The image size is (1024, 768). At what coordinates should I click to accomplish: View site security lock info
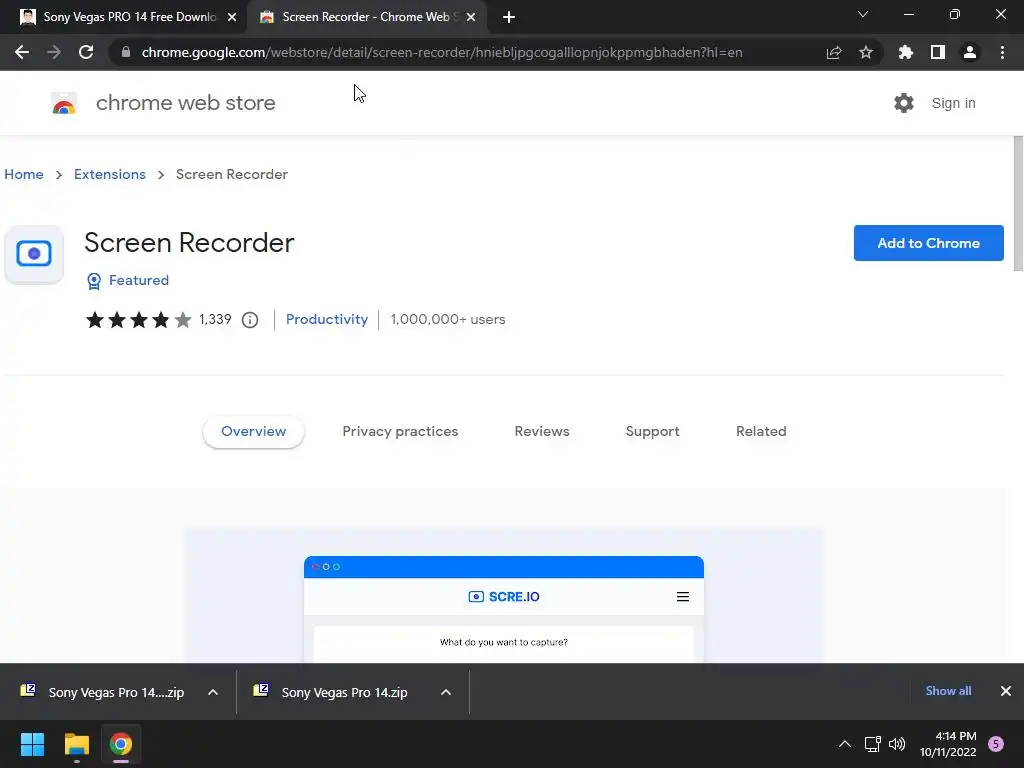[126, 52]
